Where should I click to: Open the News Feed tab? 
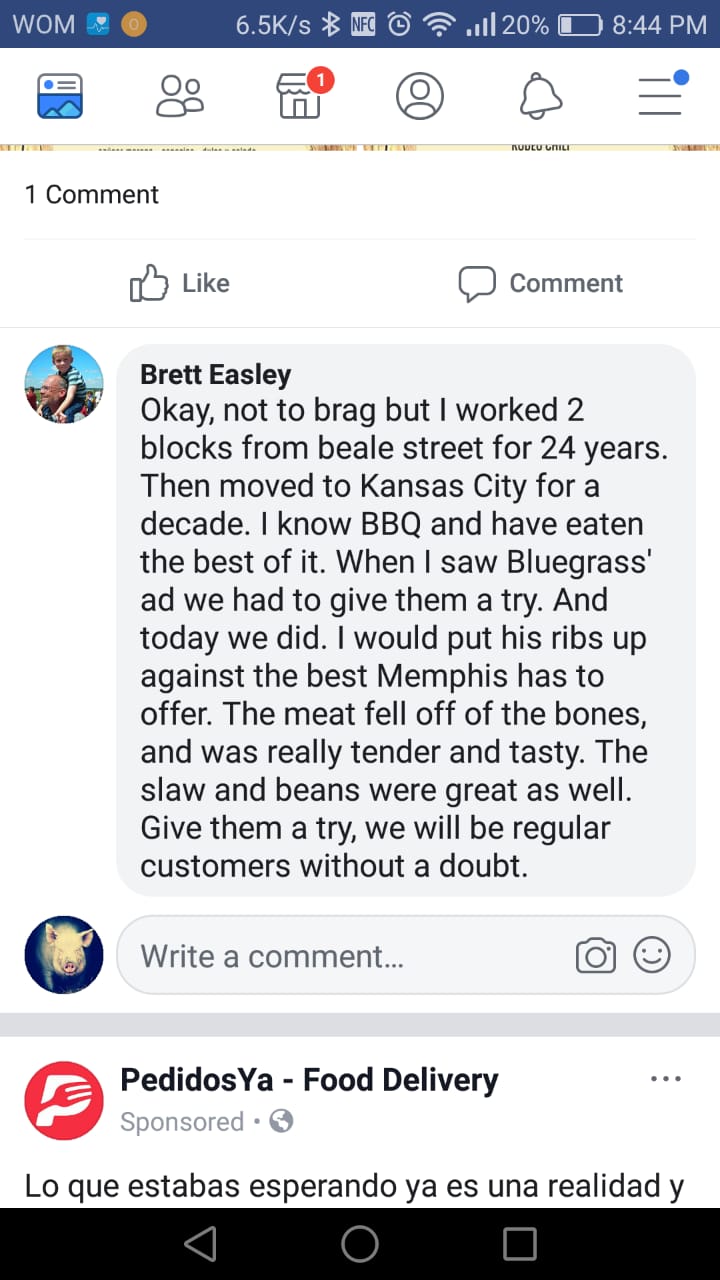[x=60, y=96]
